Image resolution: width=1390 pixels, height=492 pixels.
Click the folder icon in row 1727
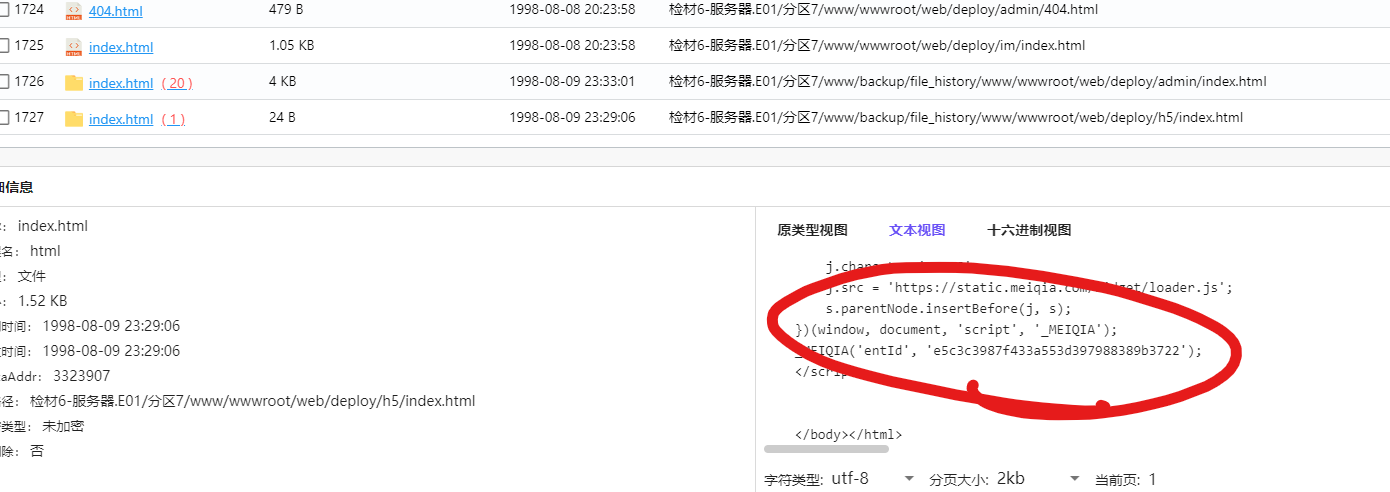pos(73,119)
